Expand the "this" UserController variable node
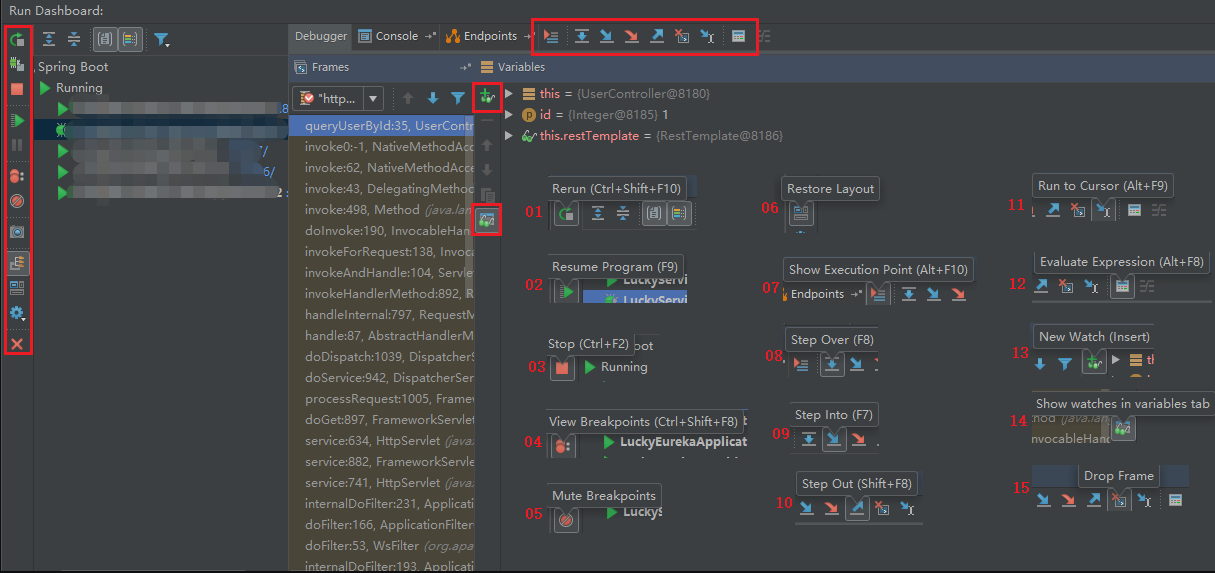Image resolution: width=1215 pixels, height=573 pixels. coord(509,94)
